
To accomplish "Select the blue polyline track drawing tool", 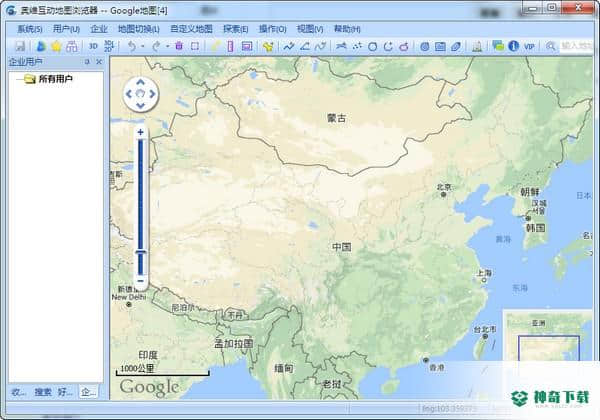I will tap(289, 47).
